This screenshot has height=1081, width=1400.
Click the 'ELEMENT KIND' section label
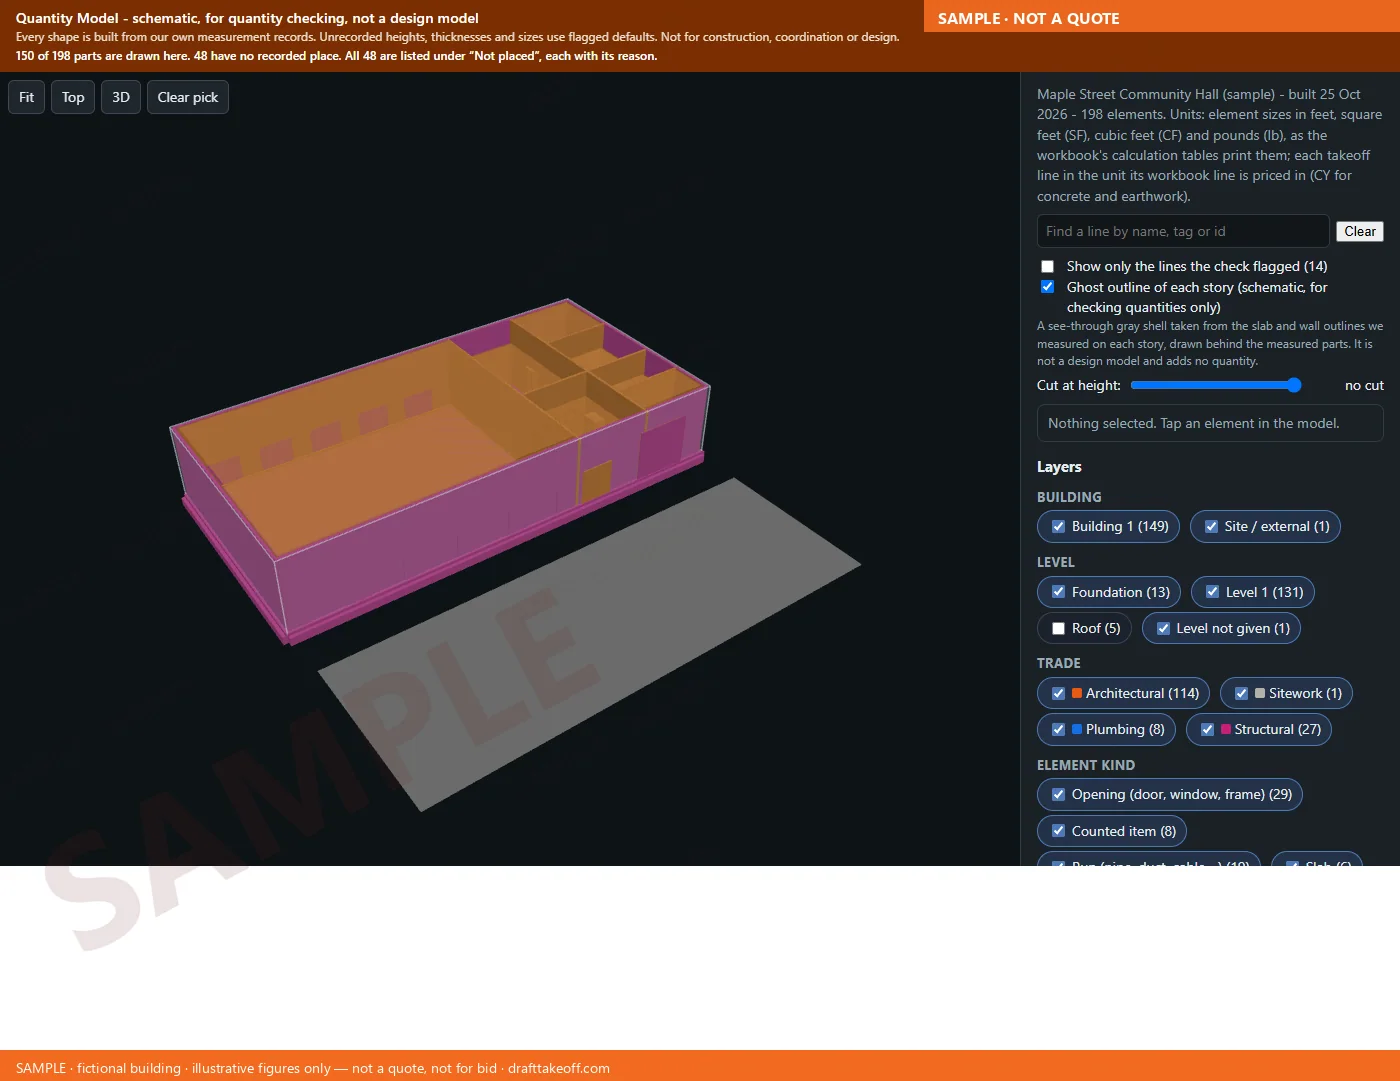point(1086,765)
